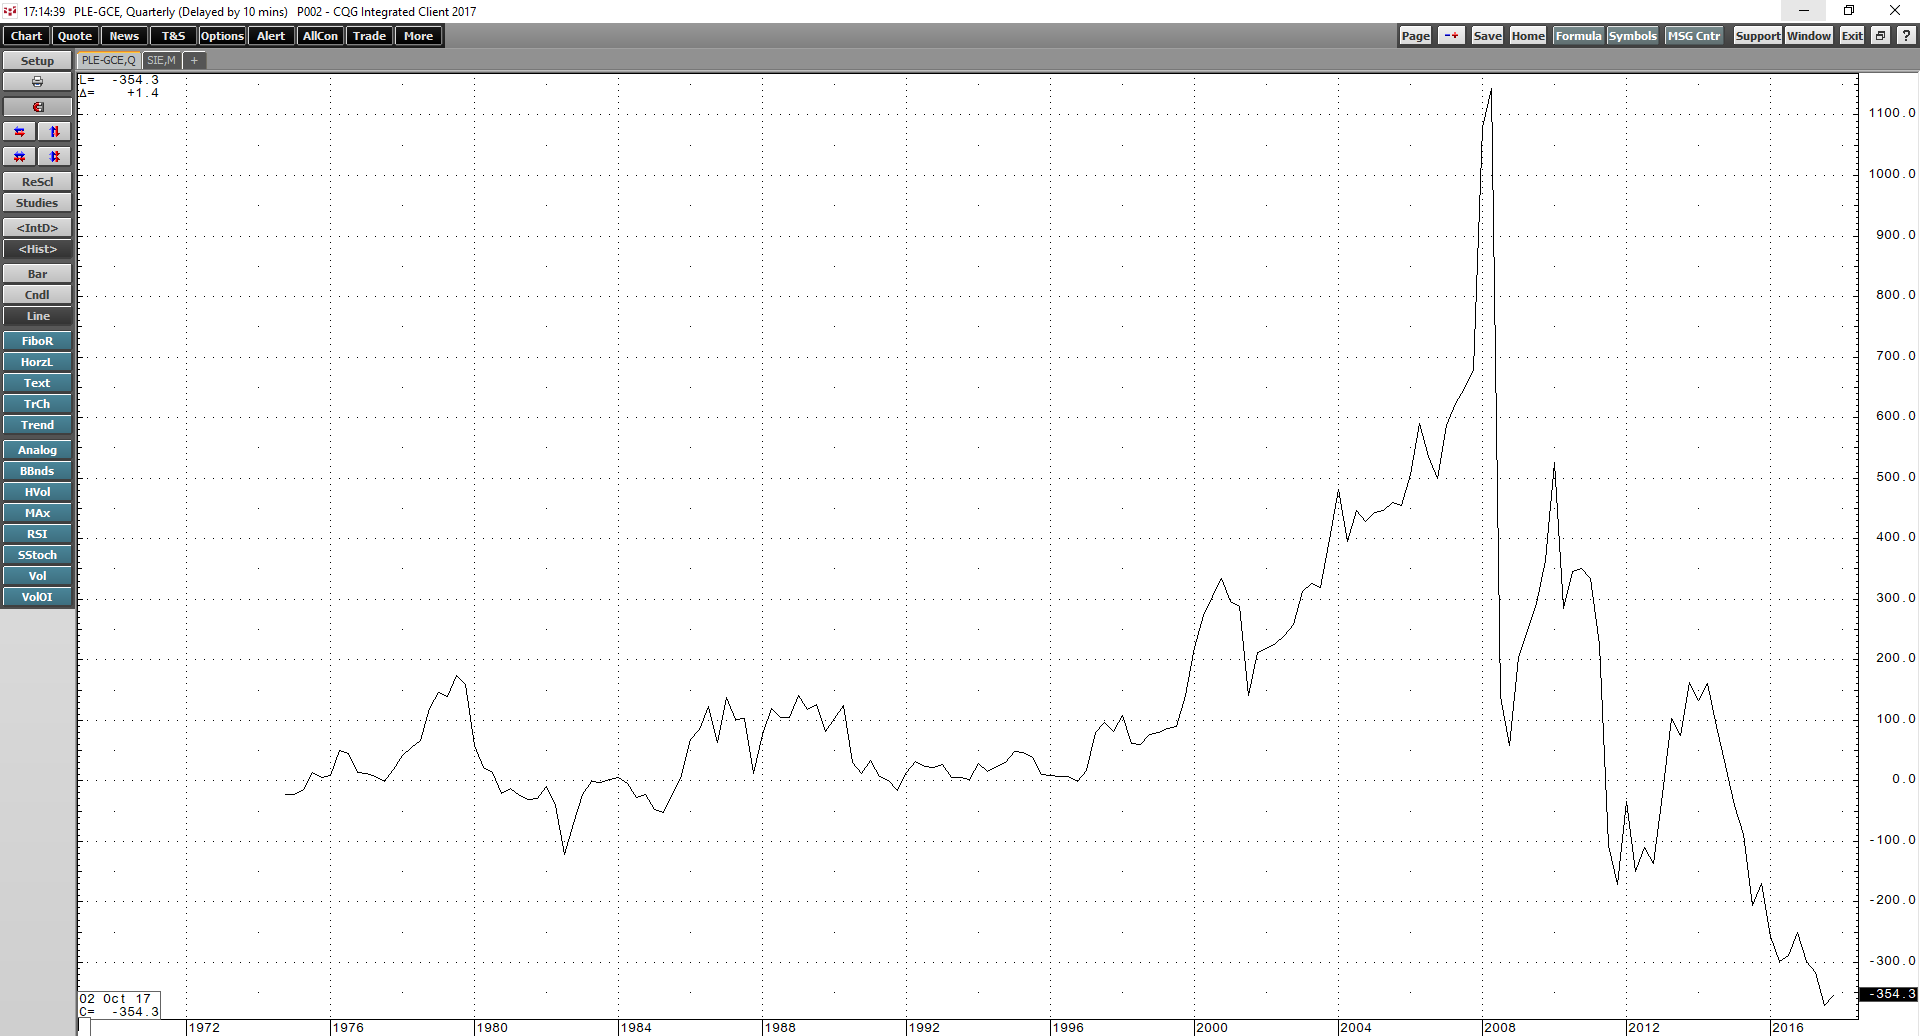Image resolution: width=1920 pixels, height=1036 pixels.
Task: Open the Symbols button
Action: point(1632,36)
